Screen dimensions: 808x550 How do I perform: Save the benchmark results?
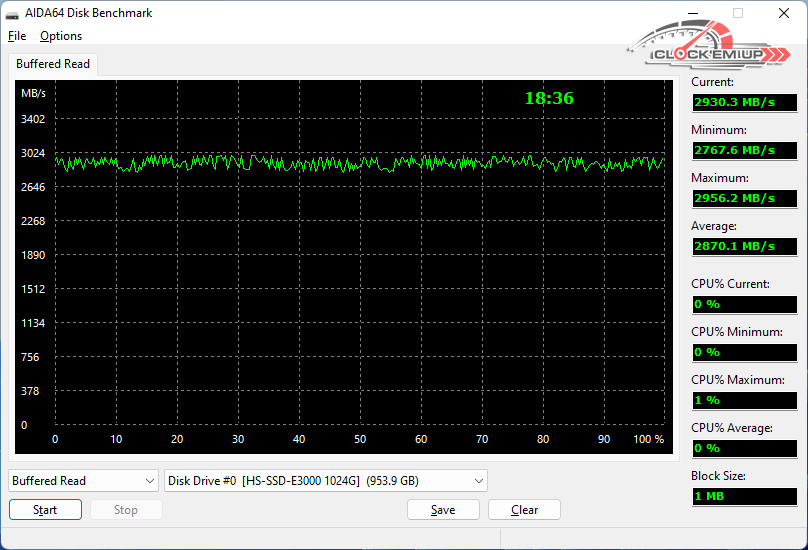443,510
